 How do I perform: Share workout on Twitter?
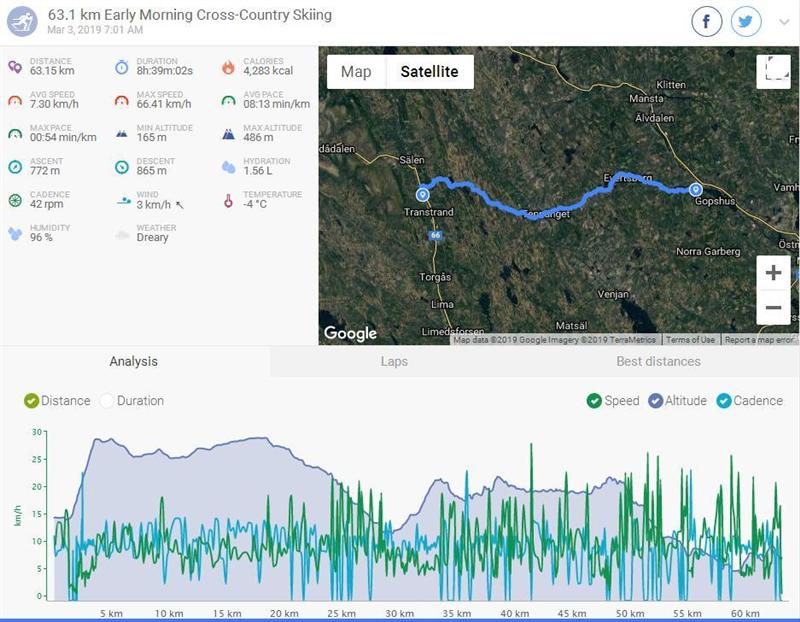coord(746,21)
